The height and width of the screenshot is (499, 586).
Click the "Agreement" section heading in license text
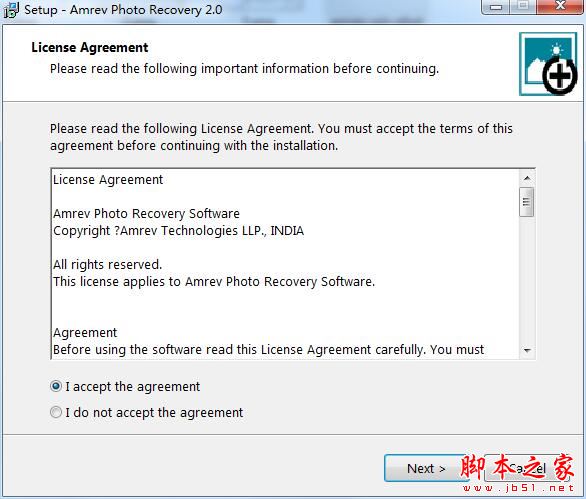[85, 333]
